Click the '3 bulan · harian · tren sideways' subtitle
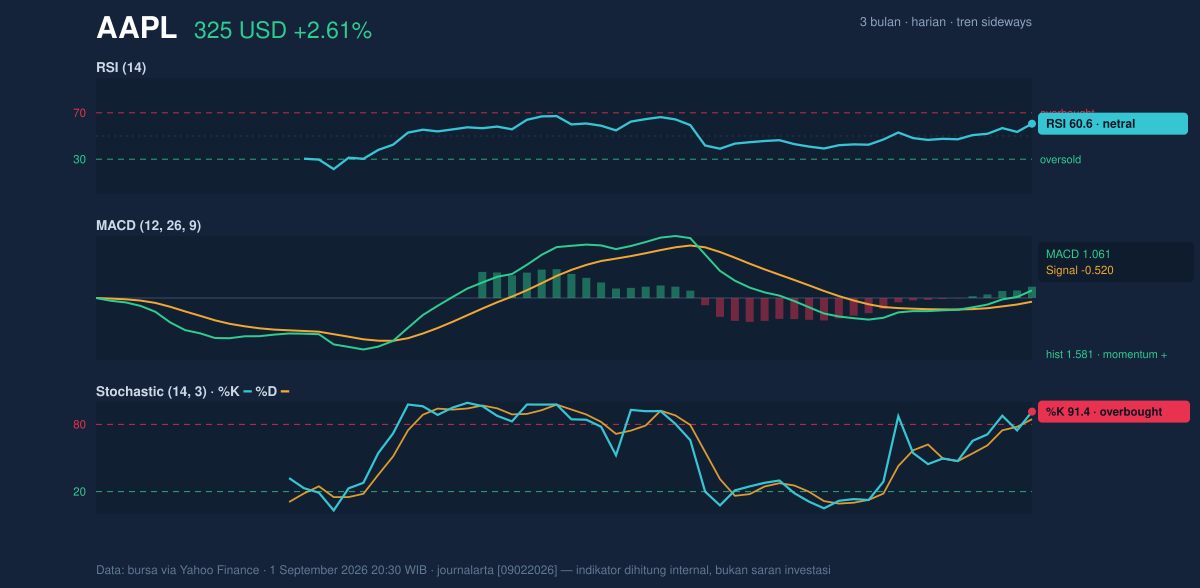The width and height of the screenshot is (1200, 588). pyautogui.click(x=945, y=22)
